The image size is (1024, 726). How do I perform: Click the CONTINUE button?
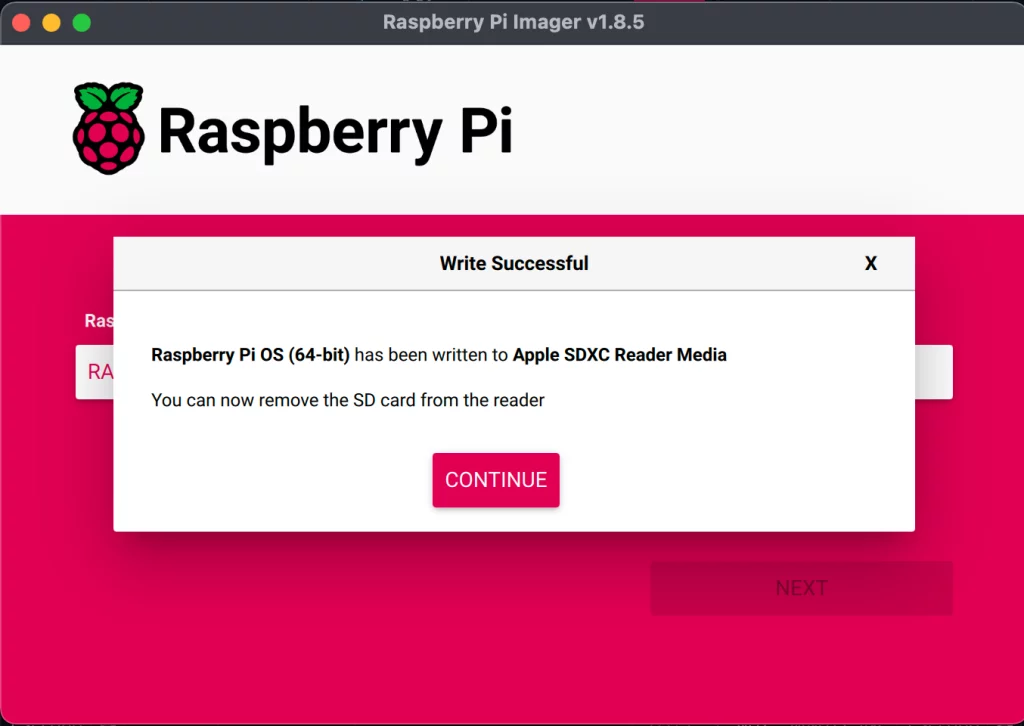(495, 480)
